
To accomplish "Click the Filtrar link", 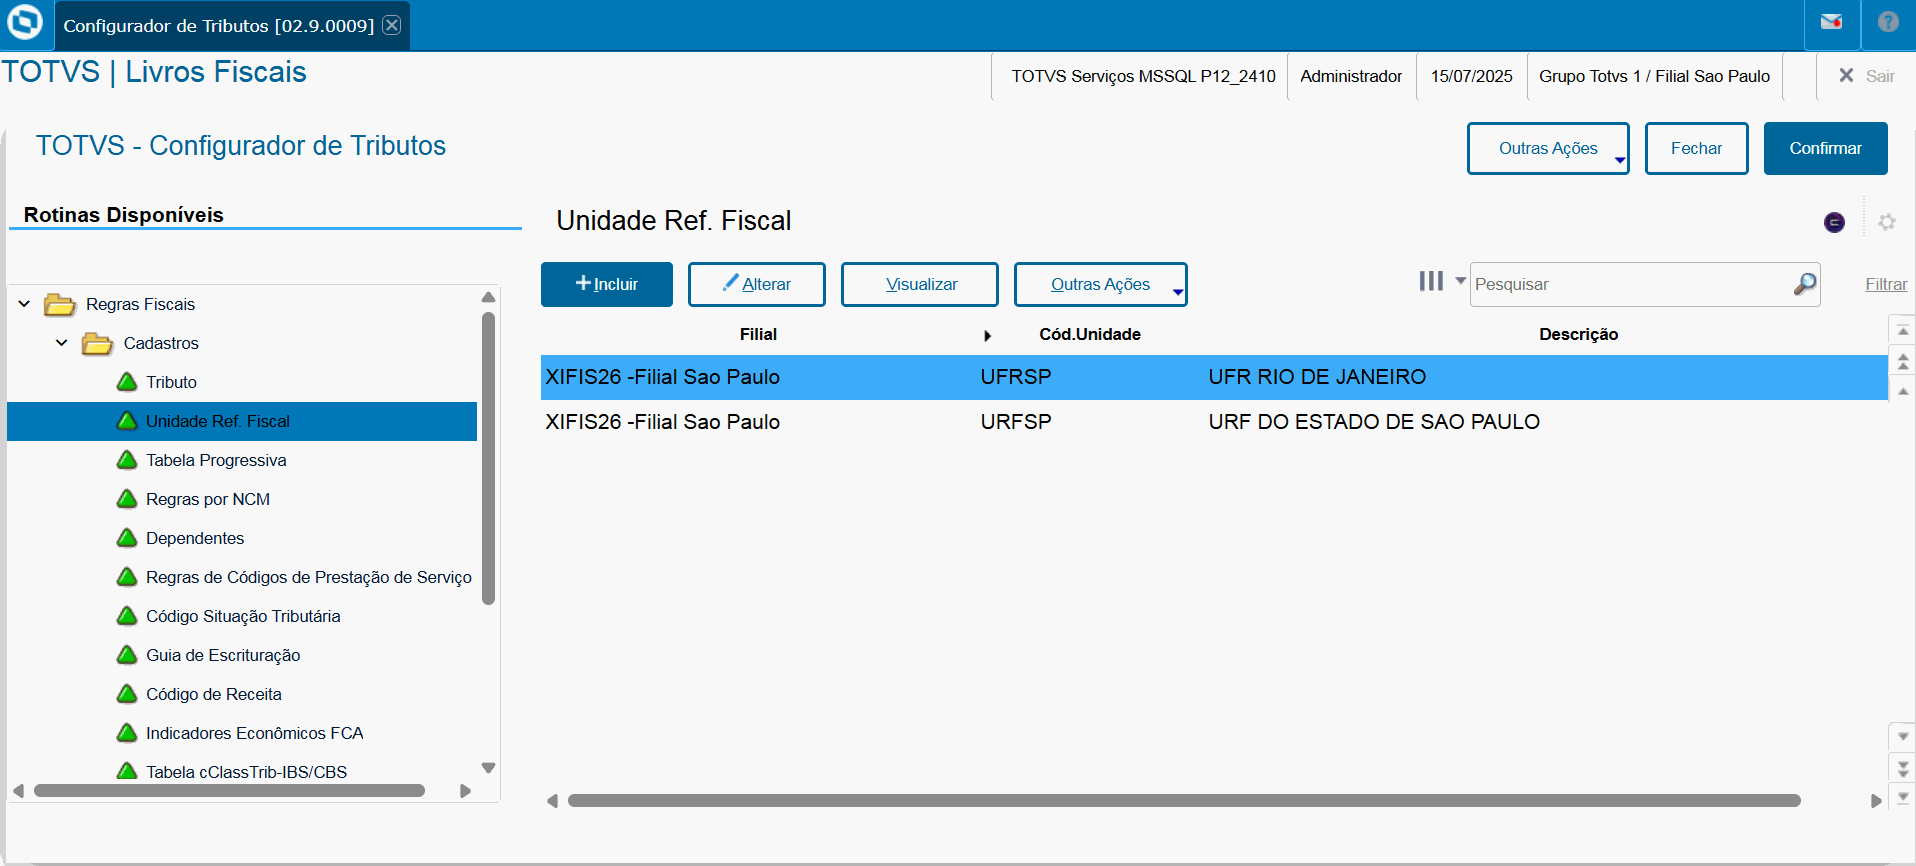I will pos(1886,284).
